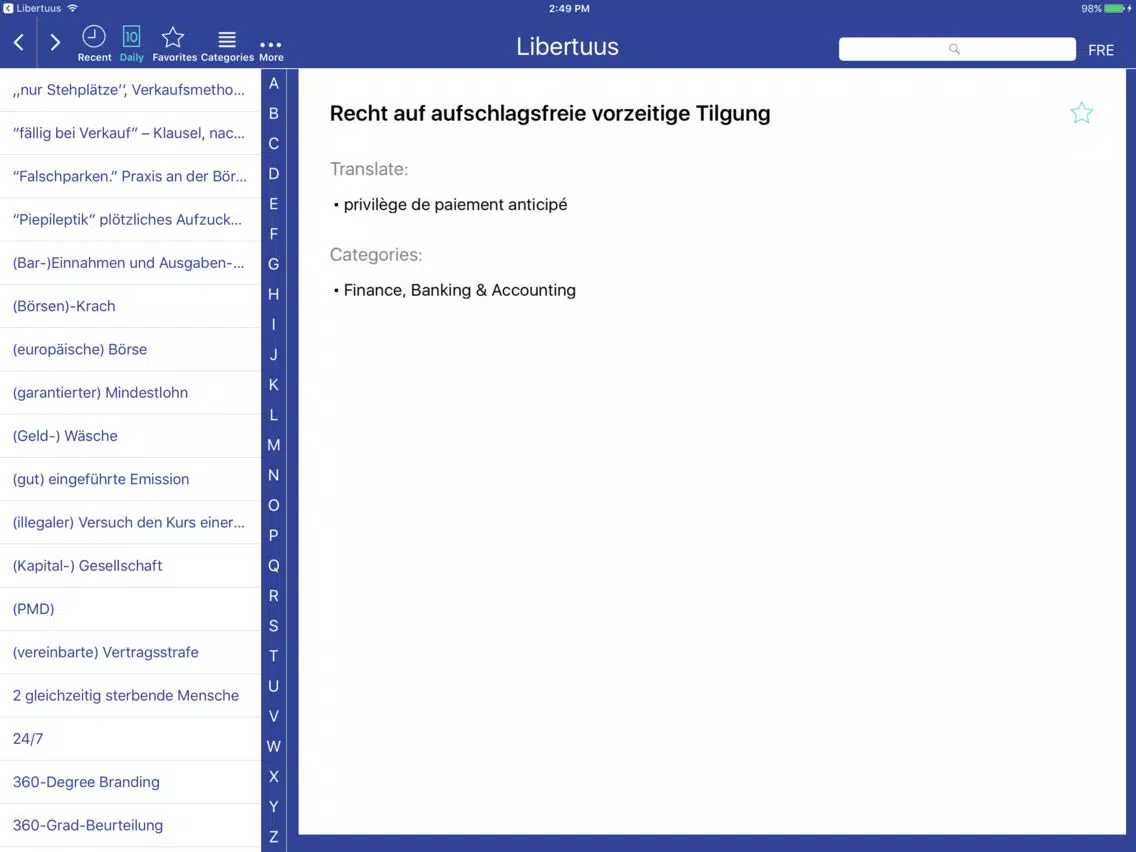
Task: Go forward with the right arrow
Action: (x=55, y=42)
